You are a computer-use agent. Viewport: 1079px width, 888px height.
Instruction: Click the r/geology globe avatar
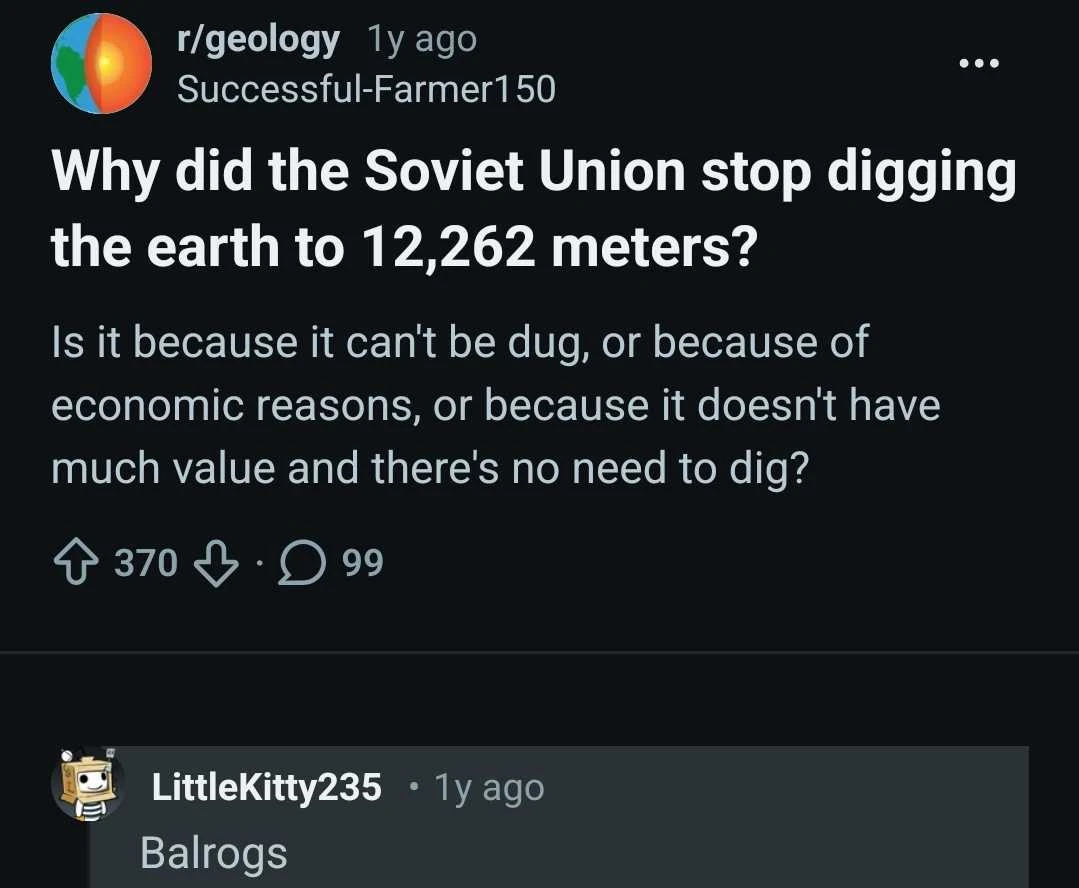tap(102, 63)
